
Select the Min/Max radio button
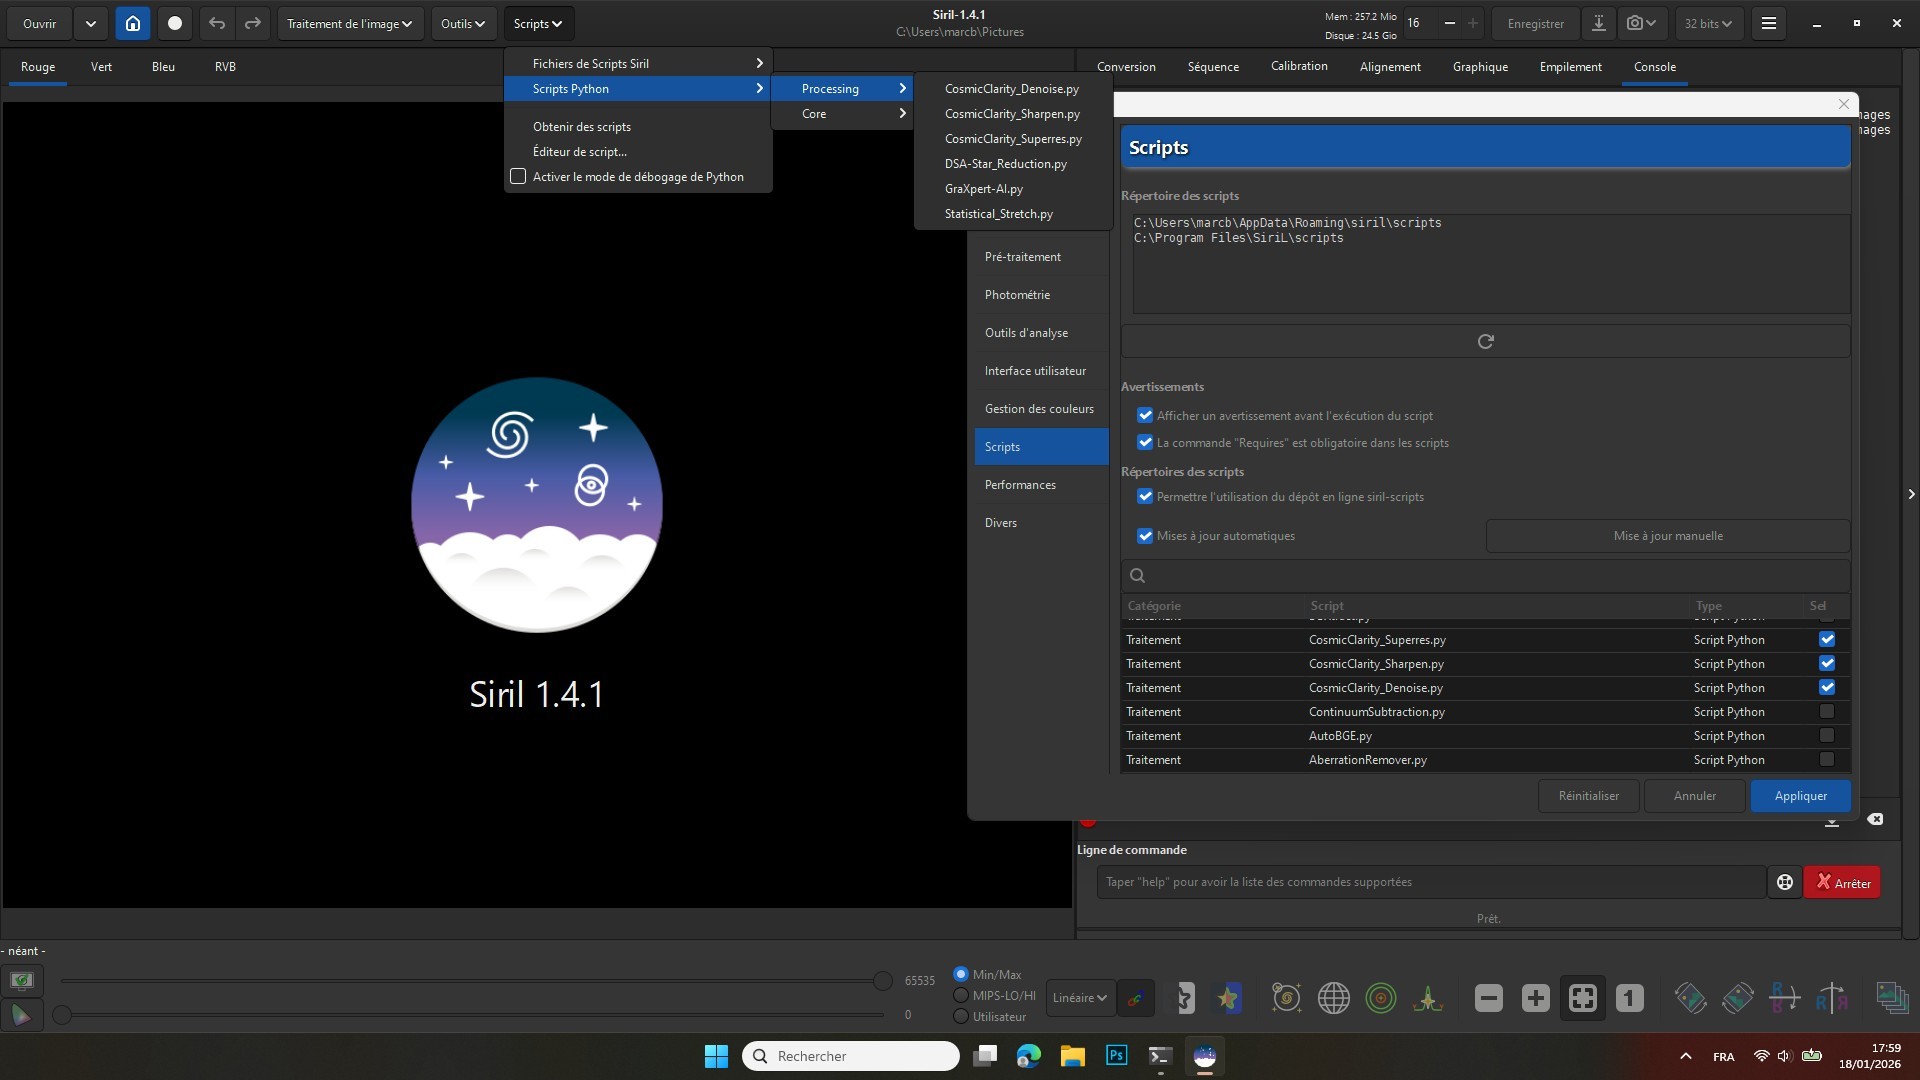pos(961,974)
